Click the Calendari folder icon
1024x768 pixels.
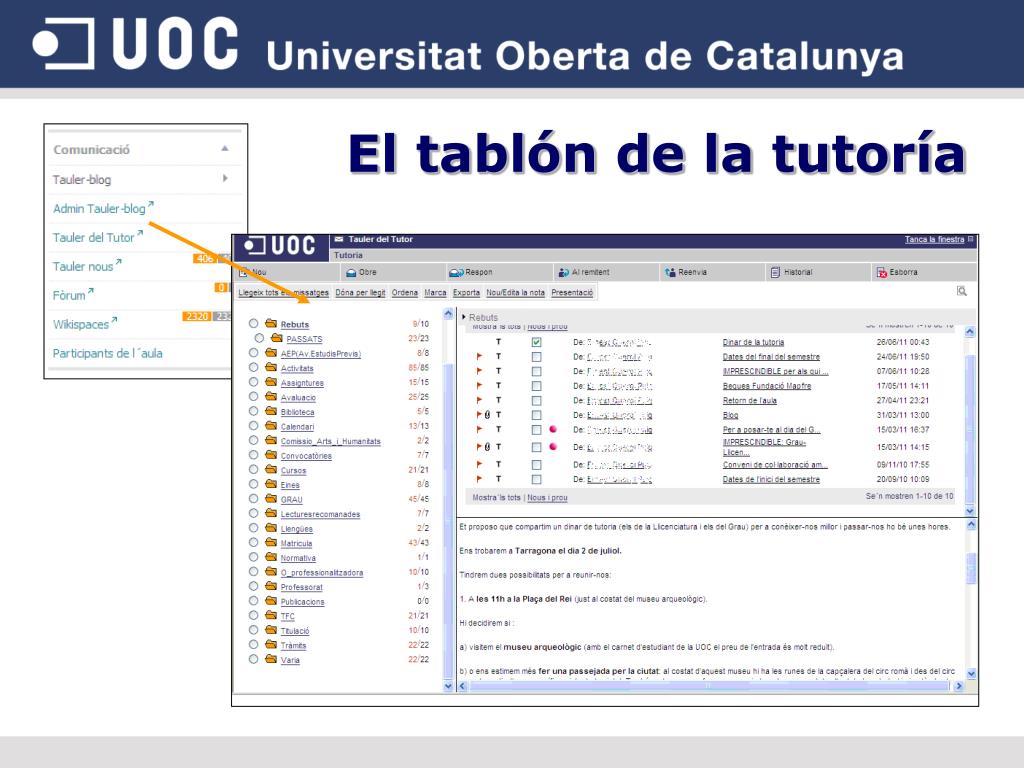click(x=271, y=425)
